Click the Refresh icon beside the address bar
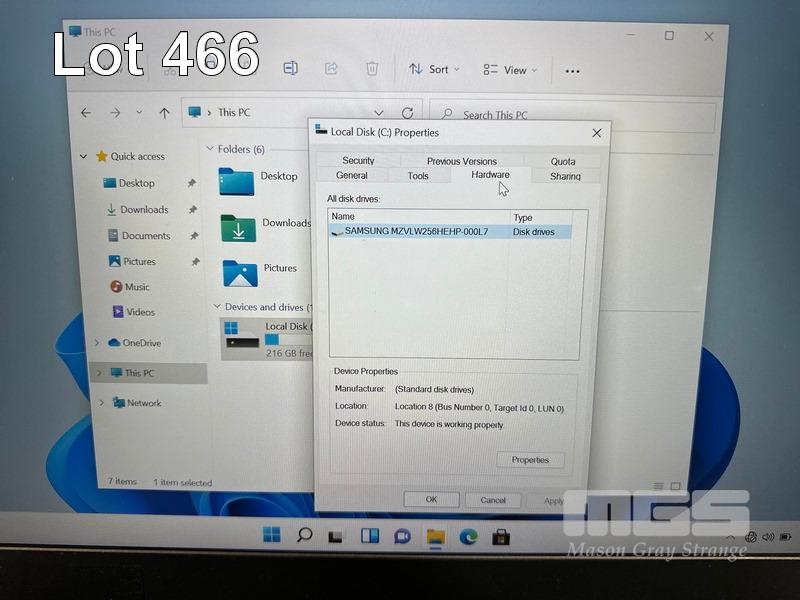Viewport: 800px width, 600px height. coord(407,113)
